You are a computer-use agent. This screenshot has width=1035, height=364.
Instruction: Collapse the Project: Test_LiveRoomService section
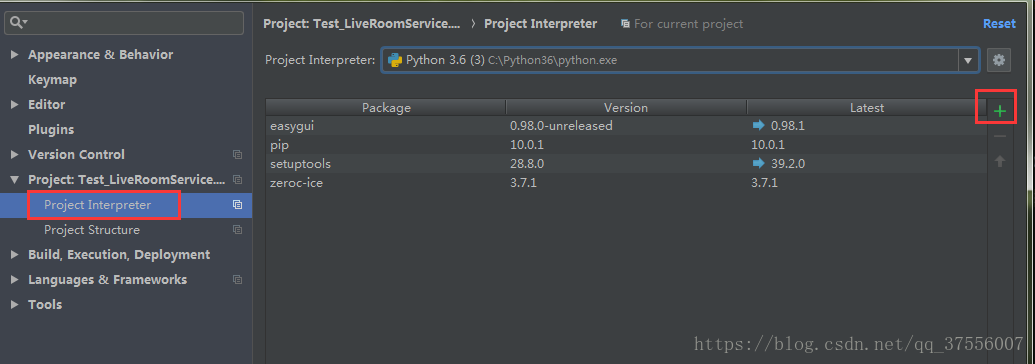[15, 180]
